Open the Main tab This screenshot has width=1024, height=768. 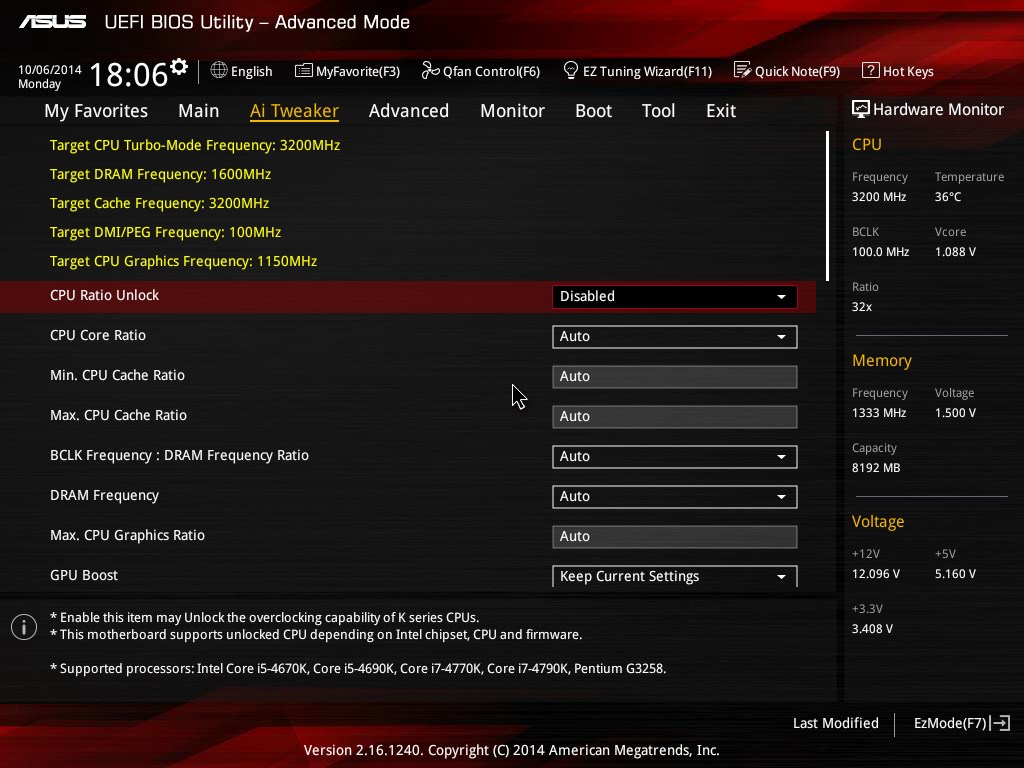[199, 111]
